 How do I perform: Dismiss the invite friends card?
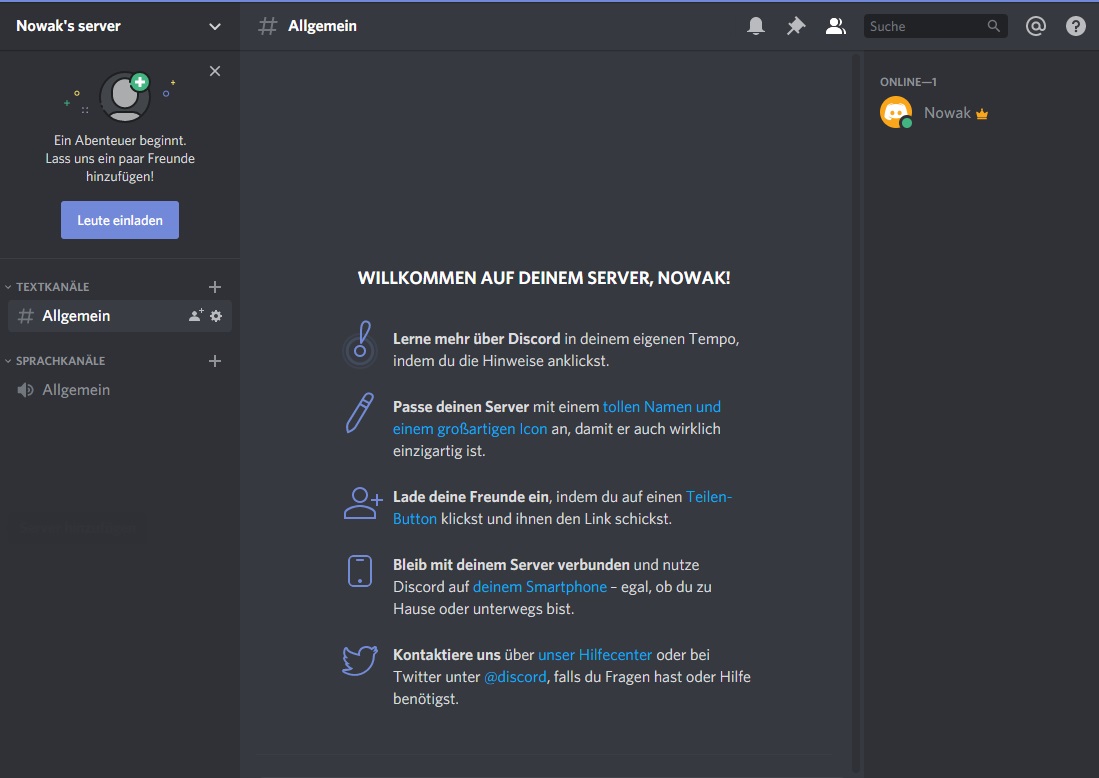click(215, 71)
